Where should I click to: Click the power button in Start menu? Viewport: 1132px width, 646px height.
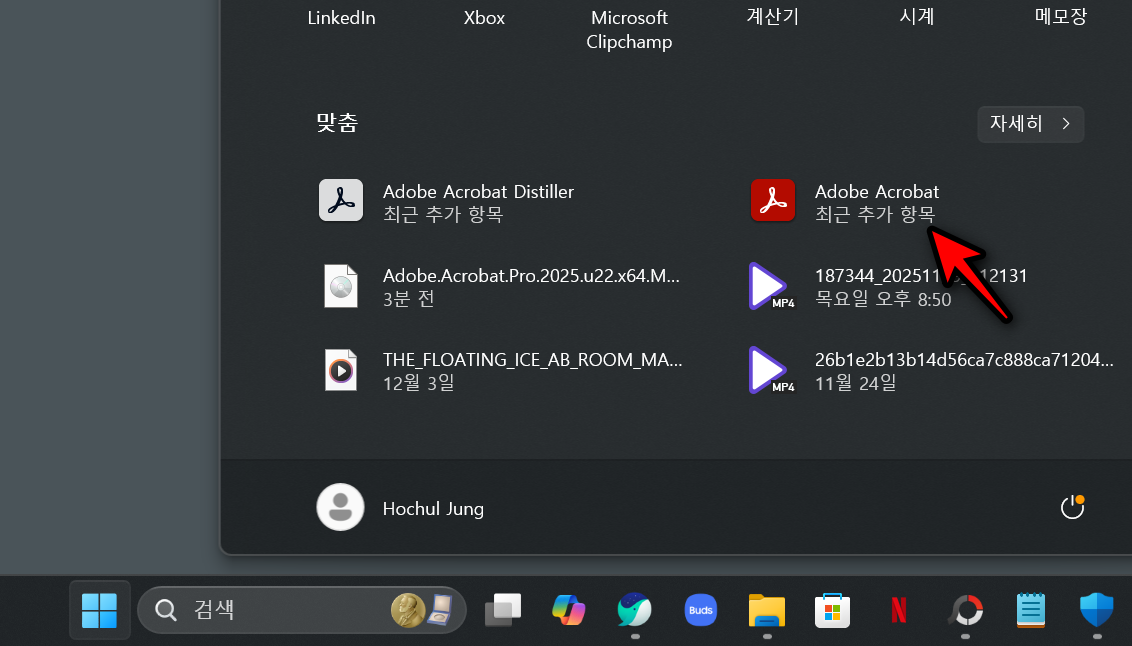click(x=1072, y=507)
